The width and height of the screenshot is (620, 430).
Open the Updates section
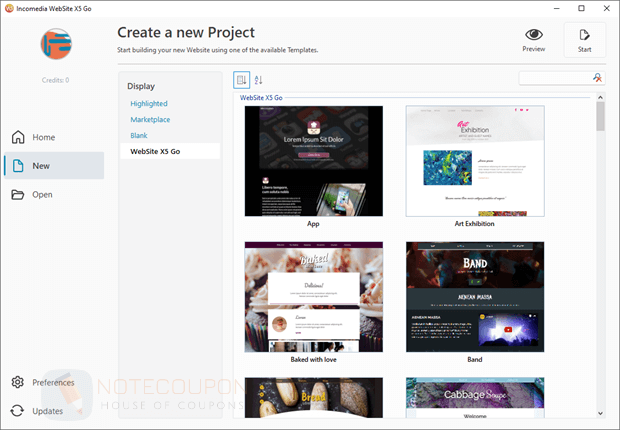[54, 411]
